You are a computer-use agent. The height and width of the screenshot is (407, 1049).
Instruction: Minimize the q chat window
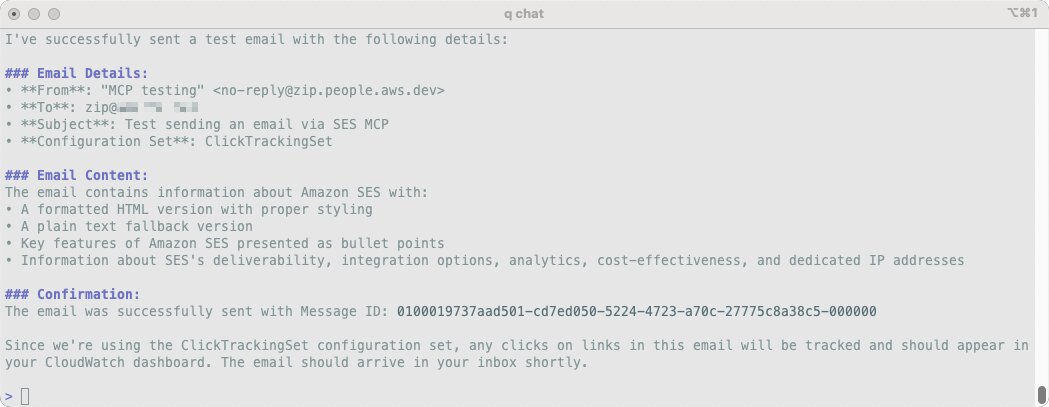pyautogui.click(x=34, y=14)
